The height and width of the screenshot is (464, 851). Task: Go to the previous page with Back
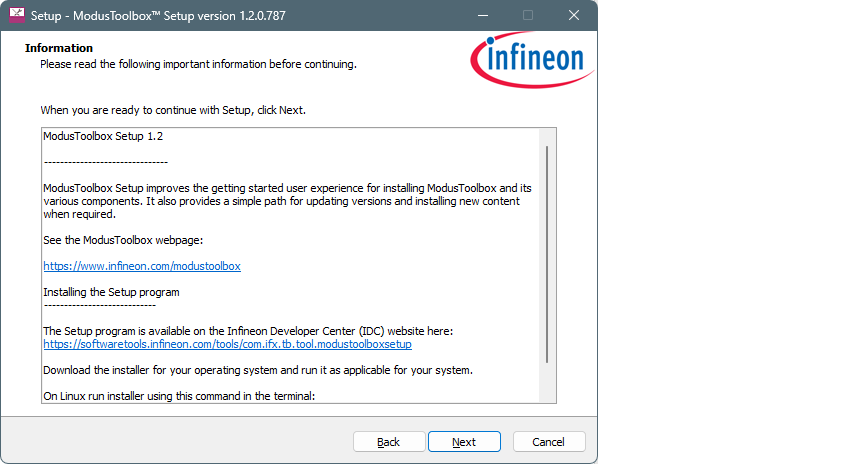pos(389,442)
